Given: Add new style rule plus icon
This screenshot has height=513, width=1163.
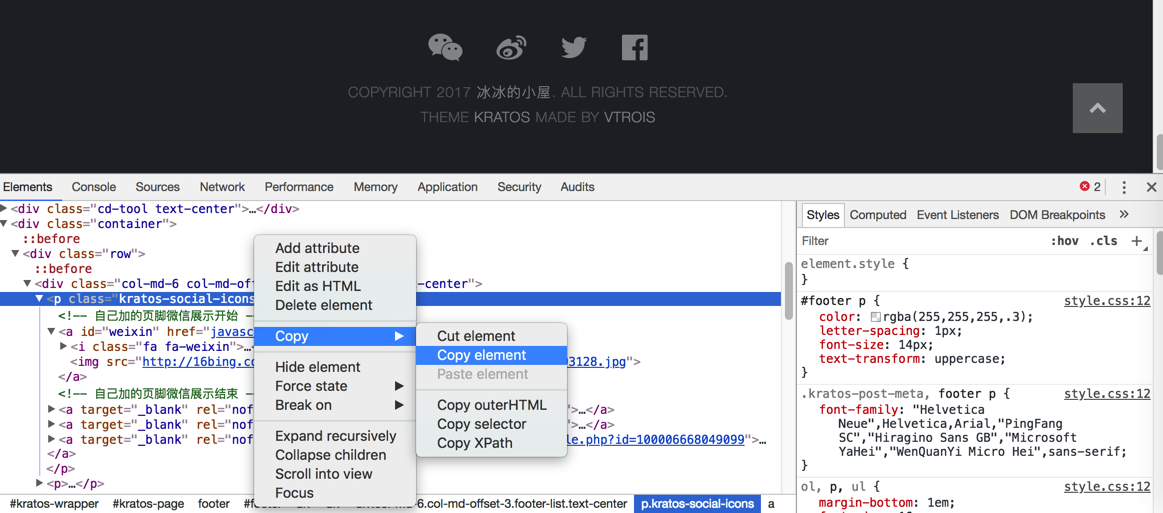Looking at the screenshot, I should 1136,241.
